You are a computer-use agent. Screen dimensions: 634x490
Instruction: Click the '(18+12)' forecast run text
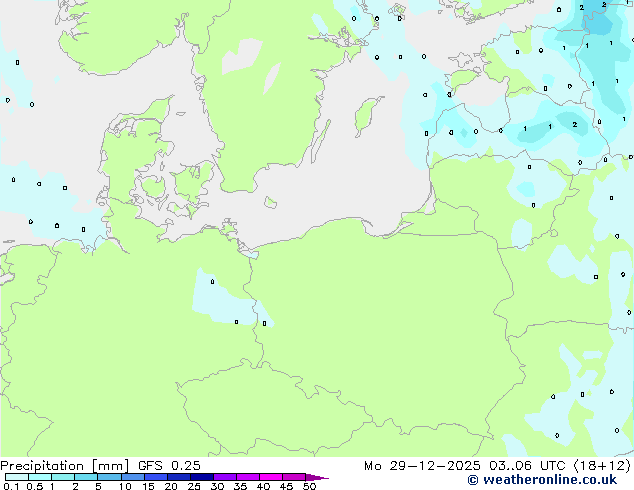(602, 466)
